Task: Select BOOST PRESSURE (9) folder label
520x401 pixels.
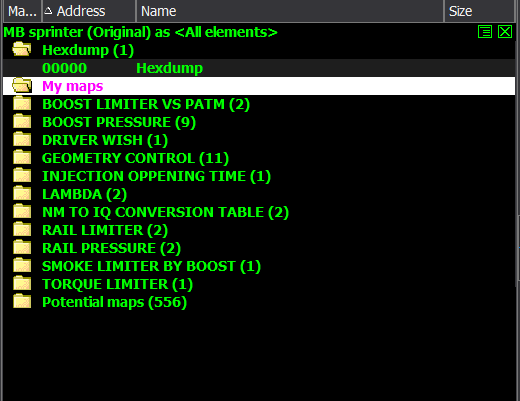Action: (x=119, y=122)
